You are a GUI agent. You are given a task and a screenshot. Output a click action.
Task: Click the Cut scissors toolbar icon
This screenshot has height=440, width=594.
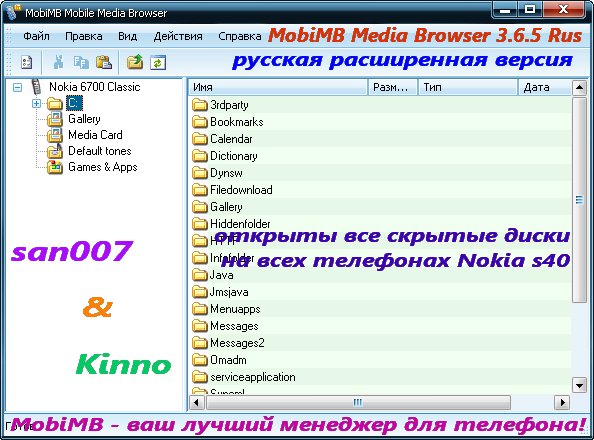tap(58, 62)
